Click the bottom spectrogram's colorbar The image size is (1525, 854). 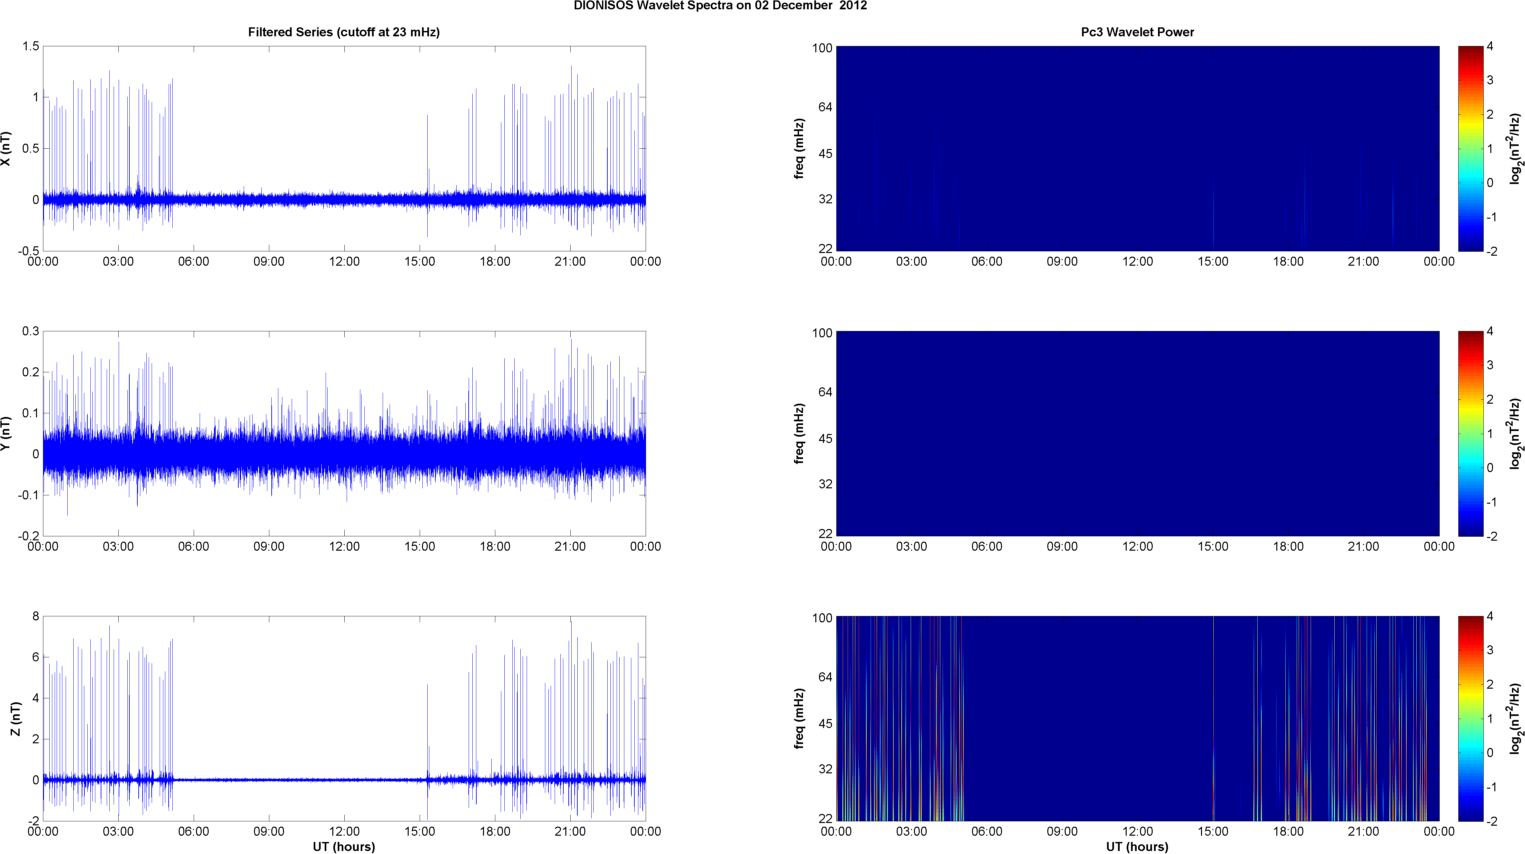(1470, 718)
